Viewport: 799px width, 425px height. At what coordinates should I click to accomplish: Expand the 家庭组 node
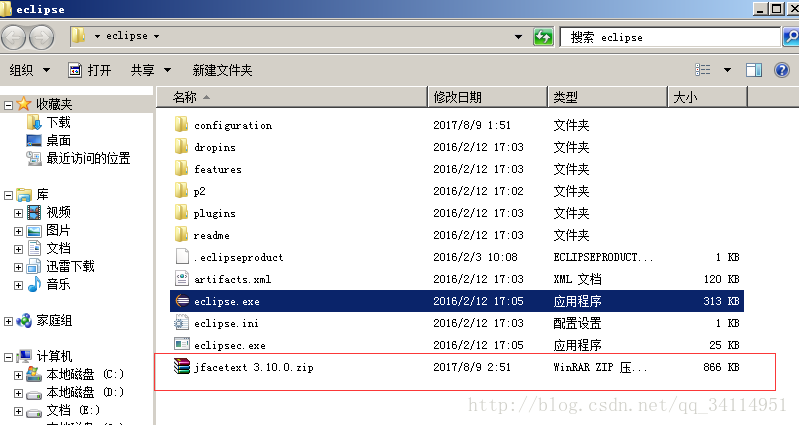[x=8, y=322]
